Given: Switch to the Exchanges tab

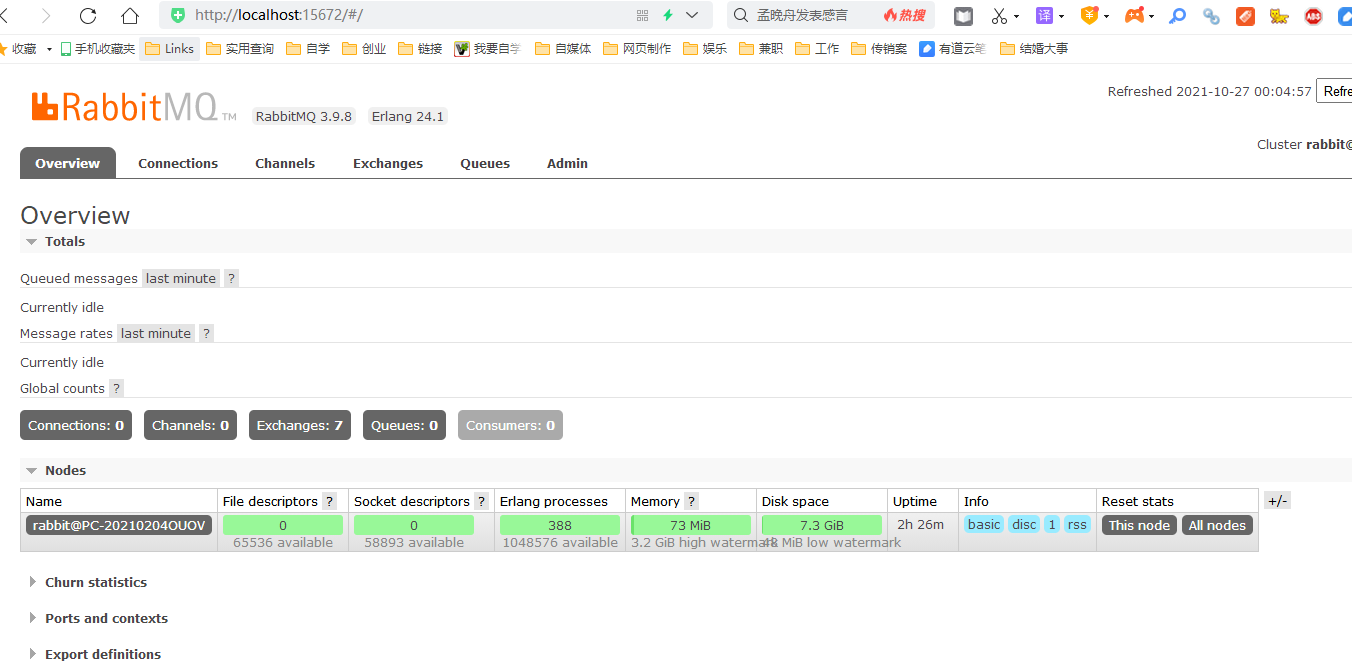Looking at the screenshot, I should tap(388, 163).
